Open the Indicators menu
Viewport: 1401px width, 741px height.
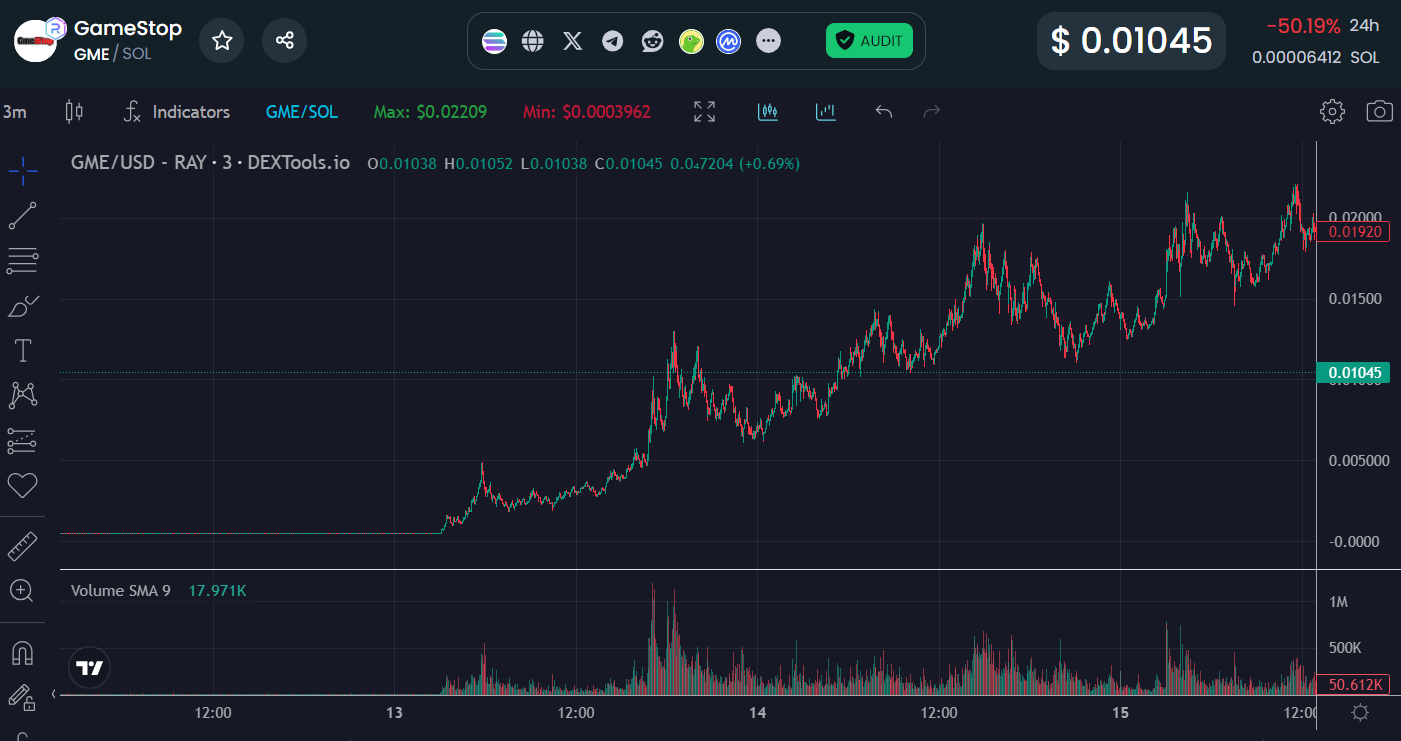(177, 112)
